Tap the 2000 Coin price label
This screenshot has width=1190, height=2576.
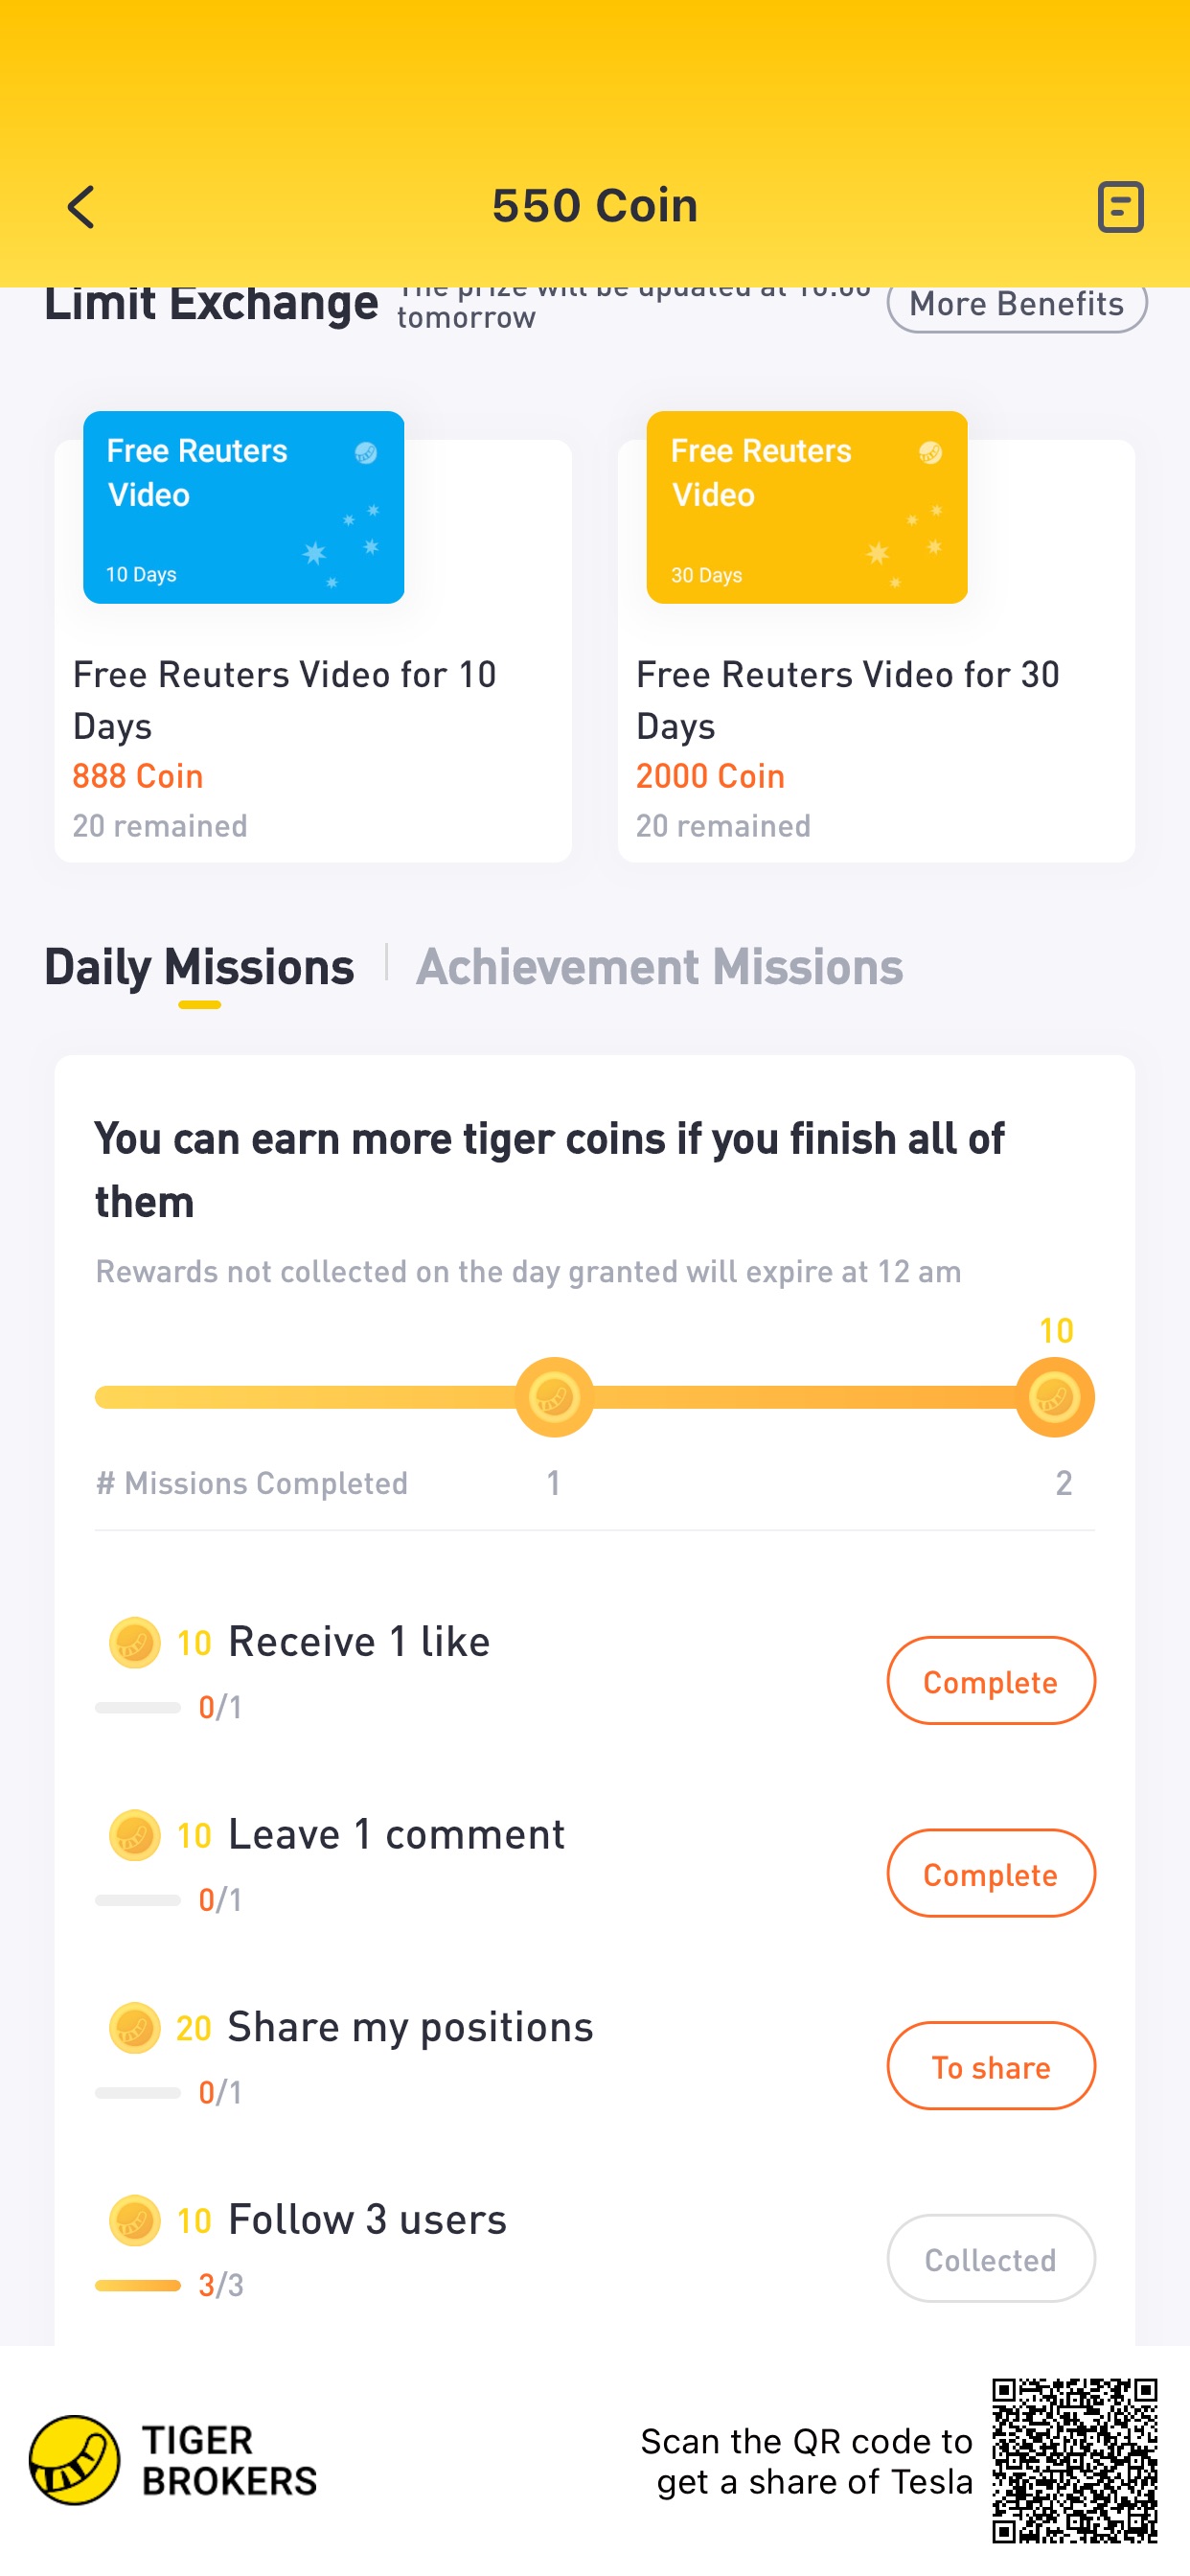point(710,777)
